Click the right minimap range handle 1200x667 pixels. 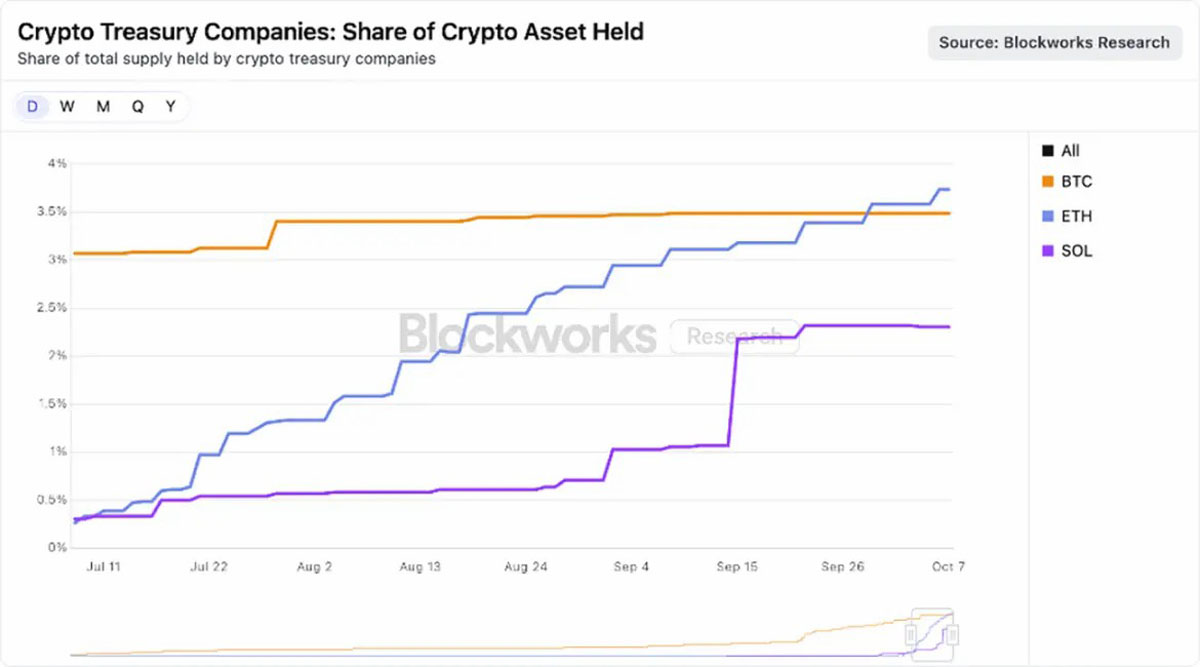click(952, 635)
